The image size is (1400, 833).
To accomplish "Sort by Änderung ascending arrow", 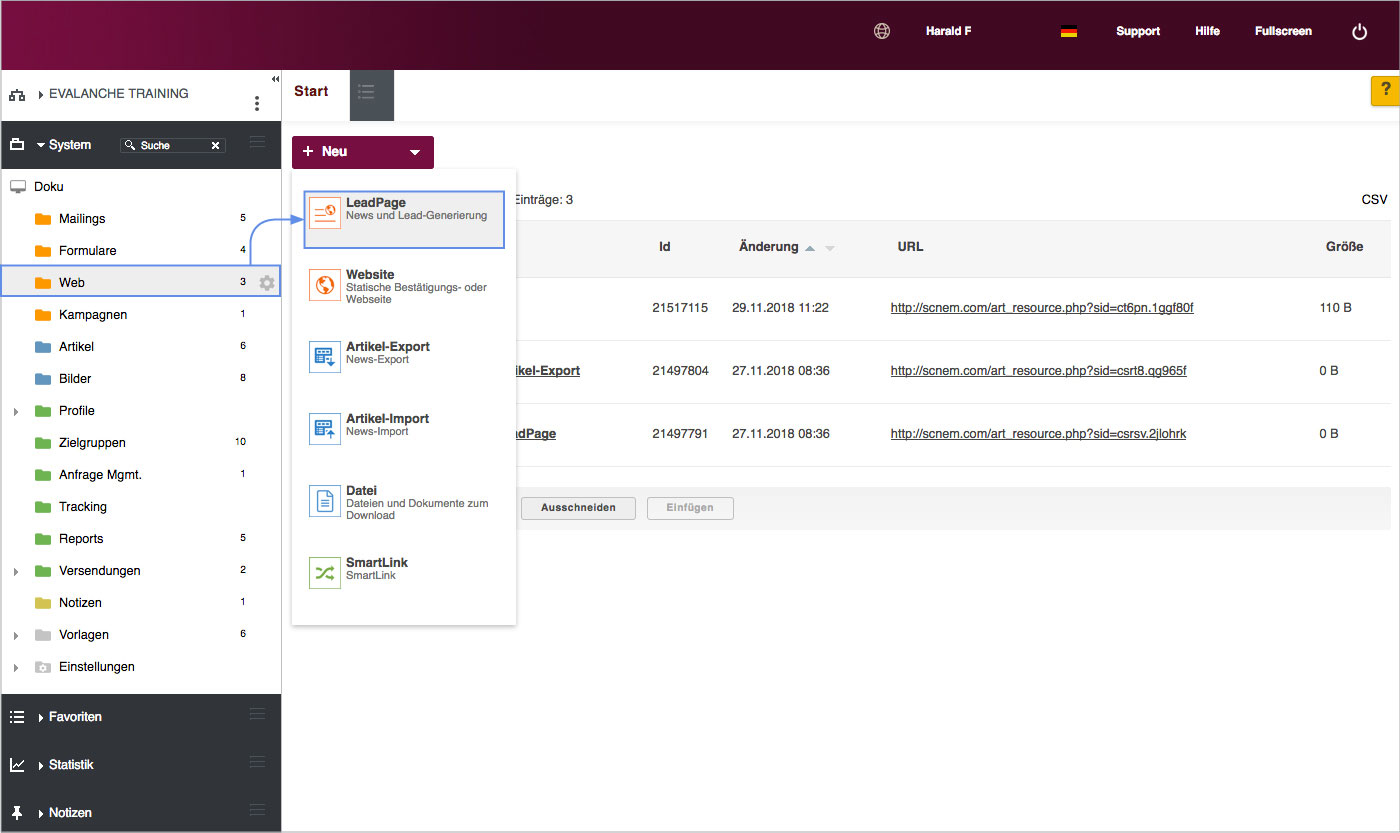I will point(810,247).
